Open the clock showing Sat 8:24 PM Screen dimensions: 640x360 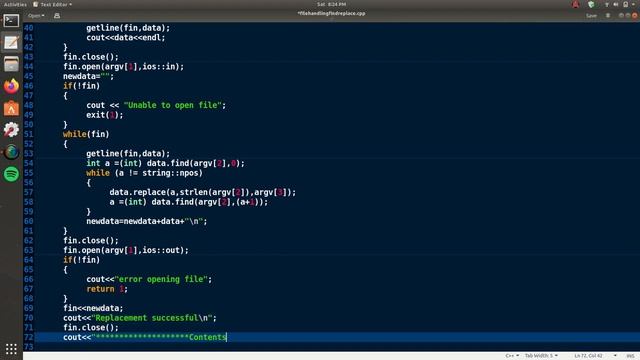(x=331, y=4)
